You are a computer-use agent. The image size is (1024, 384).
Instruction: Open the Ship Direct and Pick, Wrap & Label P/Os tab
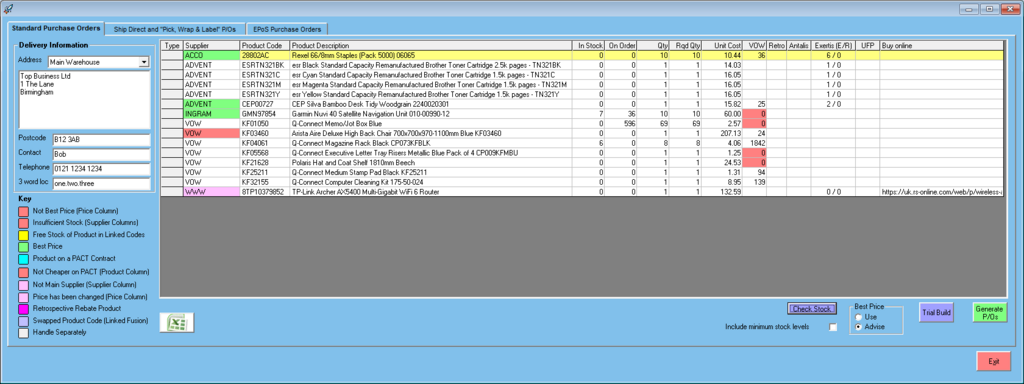pos(175,29)
